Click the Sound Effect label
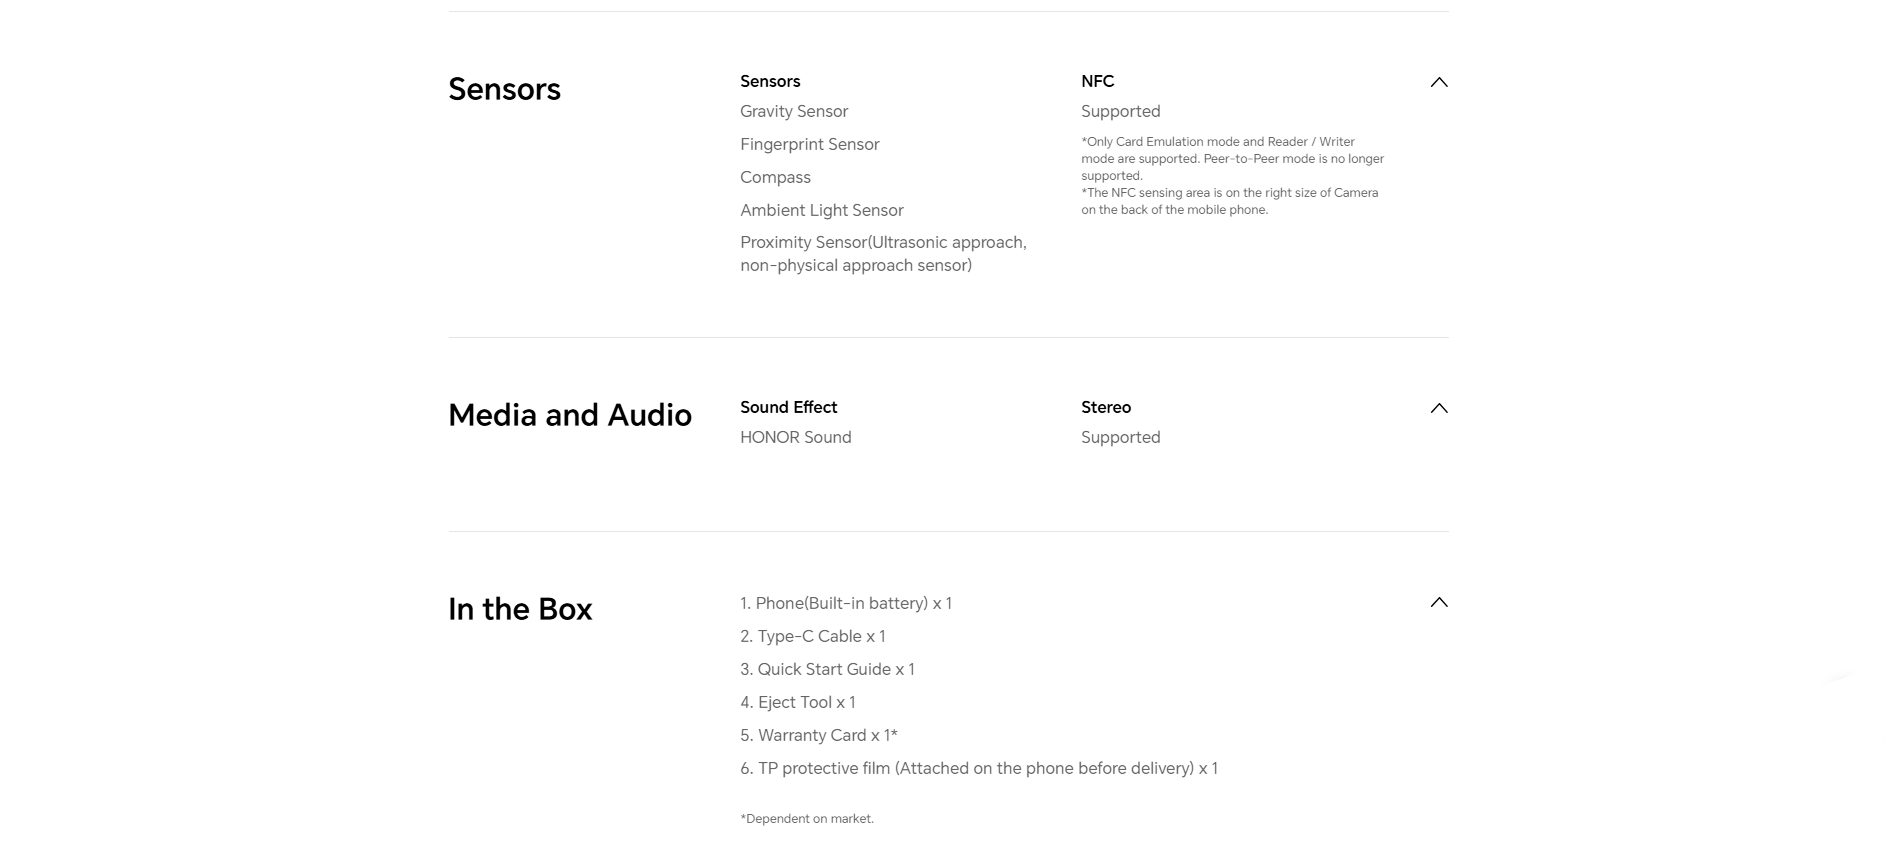Viewport: 1897px width, 854px height. click(x=788, y=407)
